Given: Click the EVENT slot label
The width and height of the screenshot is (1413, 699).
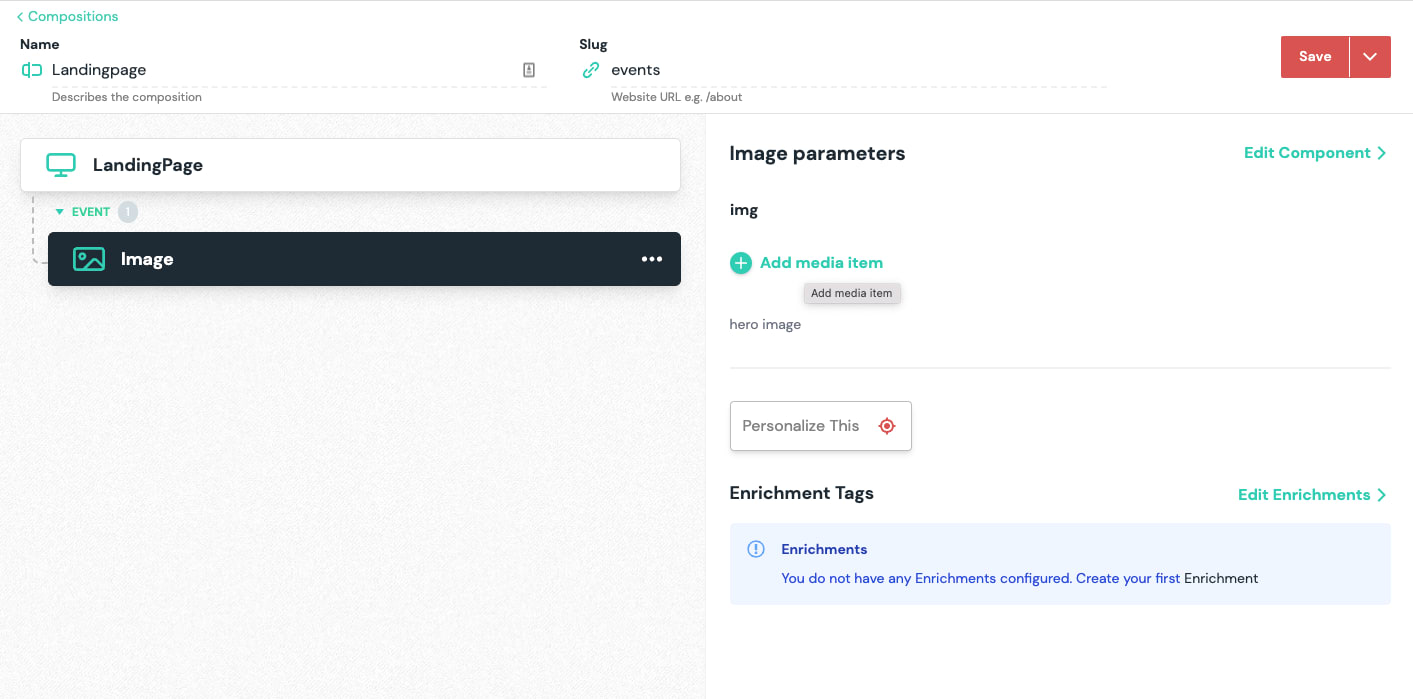Looking at the screenshot, I should point(91,212).
